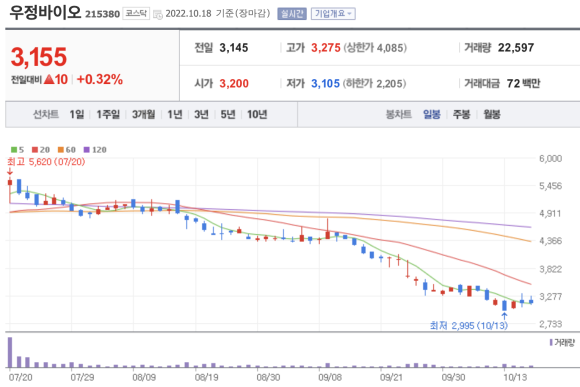The image size is (580, 387).
Task: Click the 하한가 2,205 text
Action: [374, 84]
